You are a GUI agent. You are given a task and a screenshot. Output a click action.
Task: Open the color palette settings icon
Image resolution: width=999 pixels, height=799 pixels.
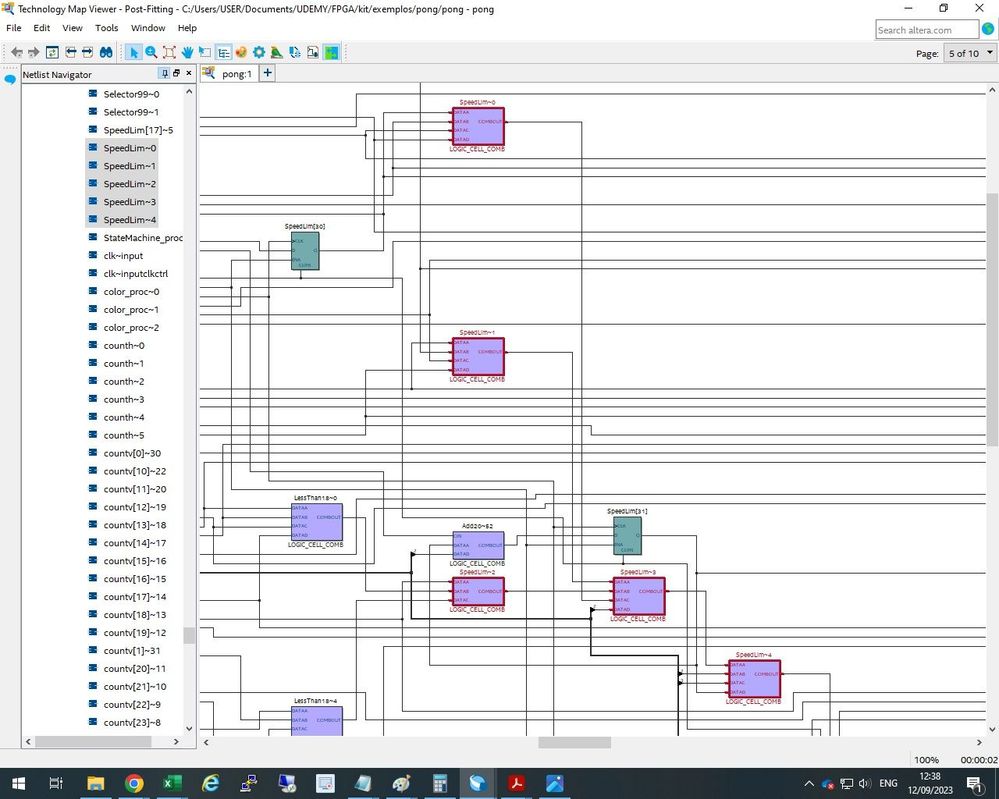[x=241, y=52]
